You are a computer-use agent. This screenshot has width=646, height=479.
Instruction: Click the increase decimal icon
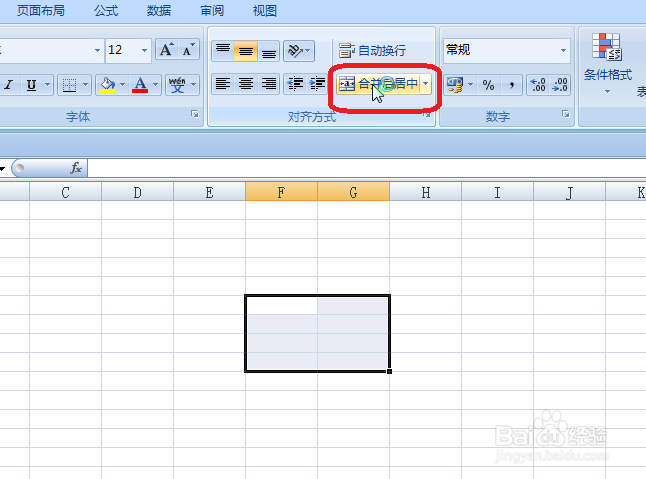point(538,85)
